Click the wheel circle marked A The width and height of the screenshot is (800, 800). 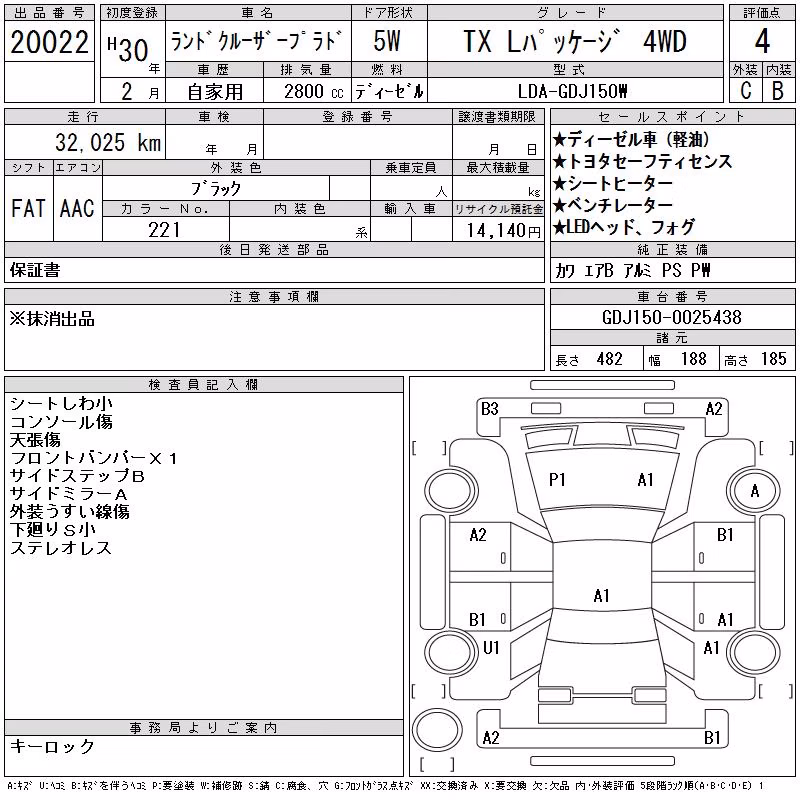[x=754, y=491]
